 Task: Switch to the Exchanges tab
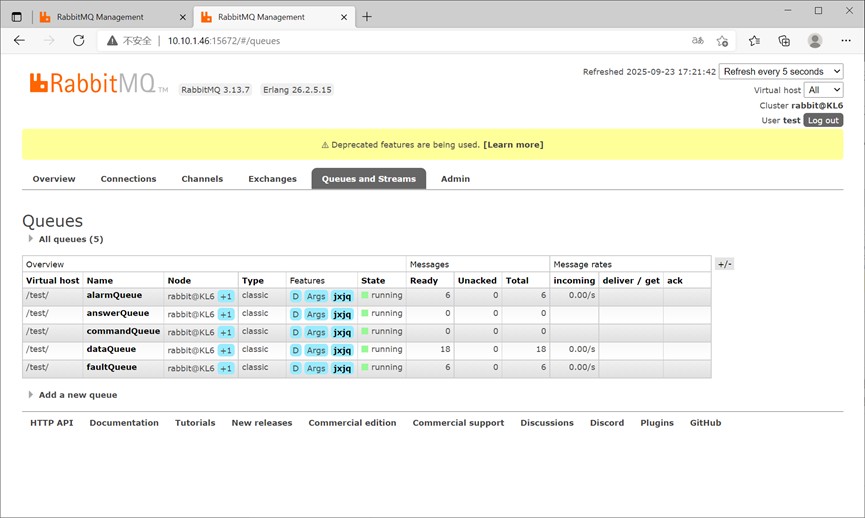272,179
